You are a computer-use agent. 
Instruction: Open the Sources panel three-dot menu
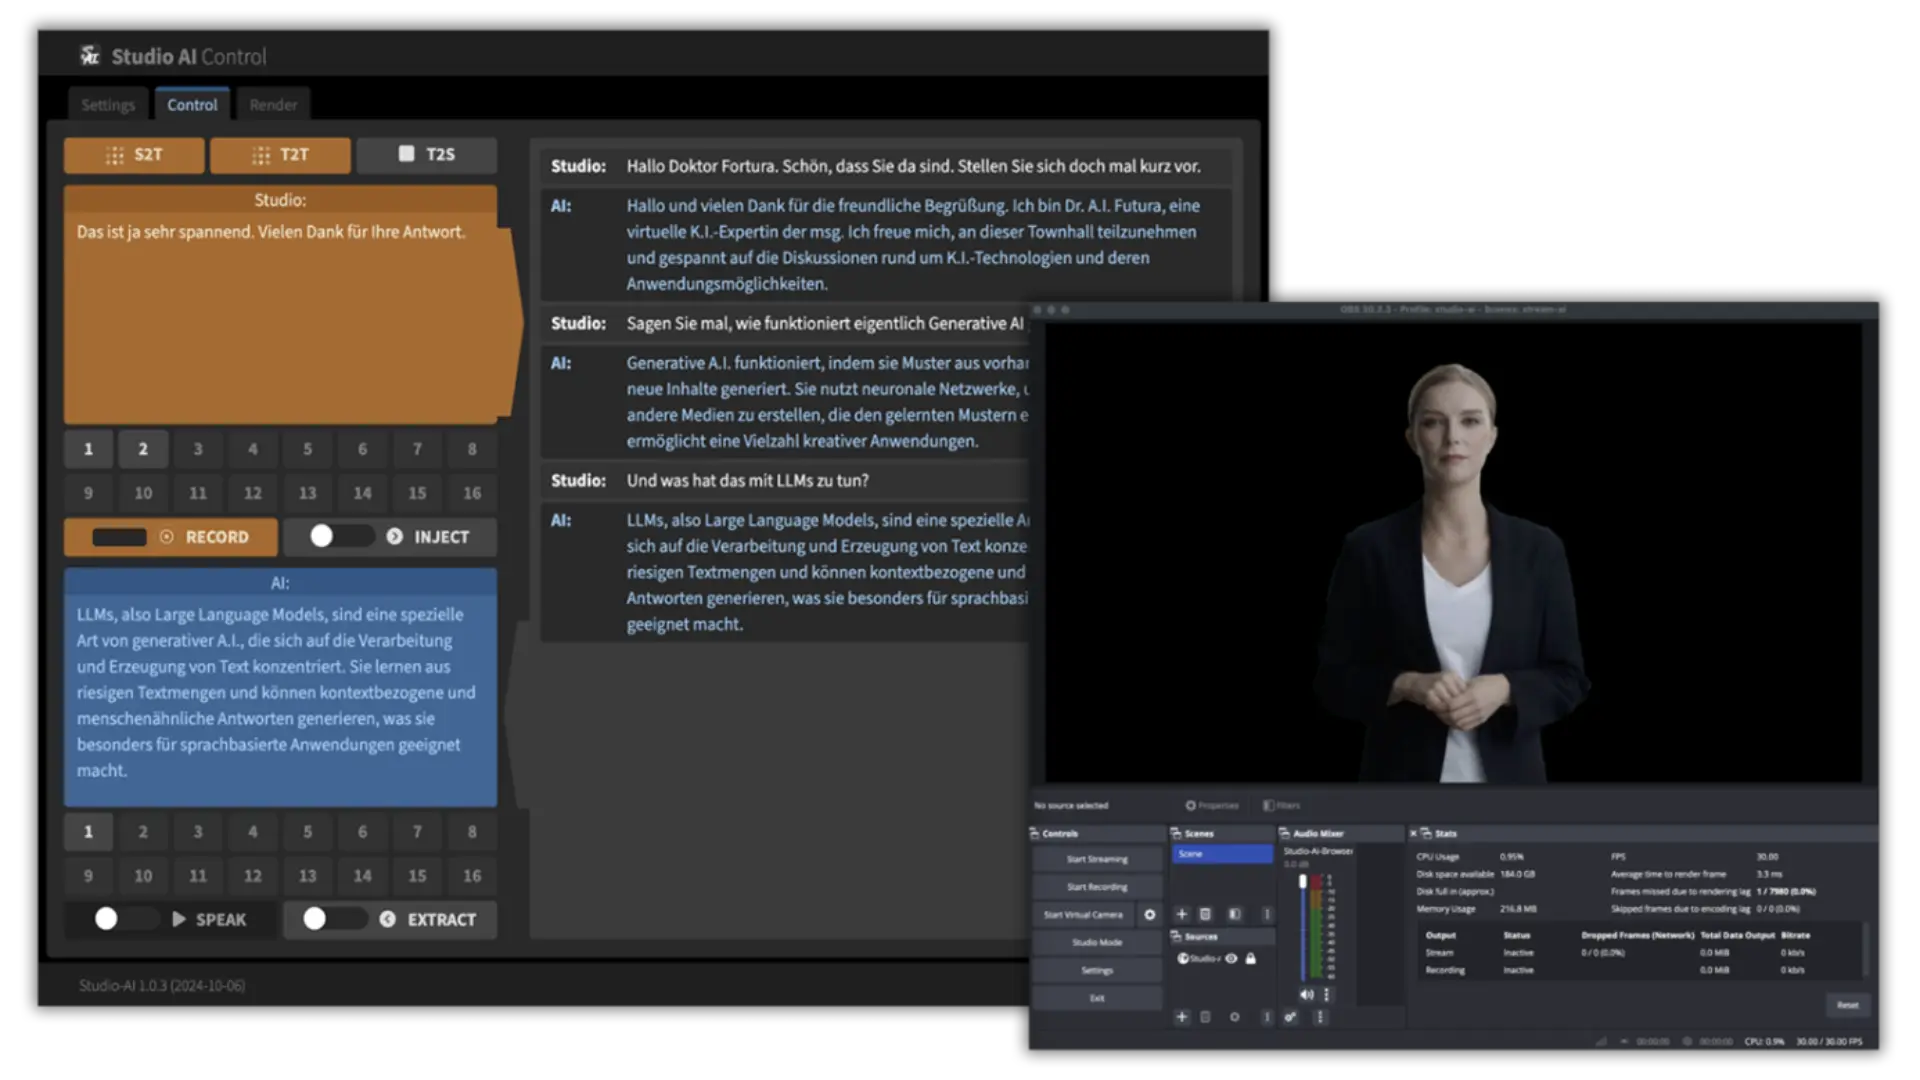click(1267, 1017)
